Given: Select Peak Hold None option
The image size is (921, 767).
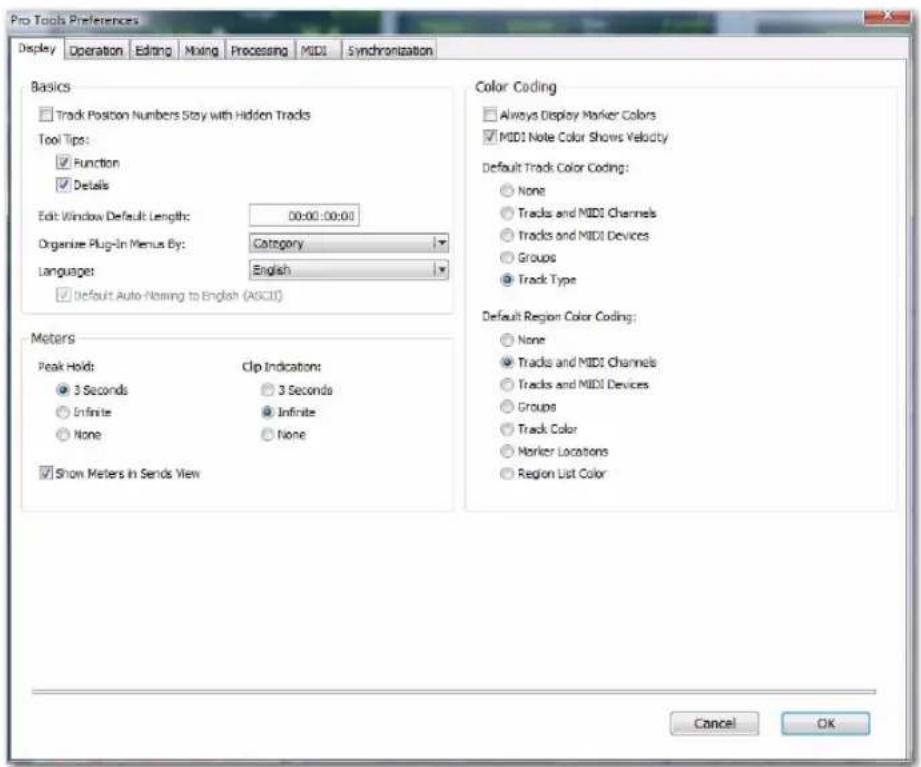Looking at the screenshot, I should 63,434.
